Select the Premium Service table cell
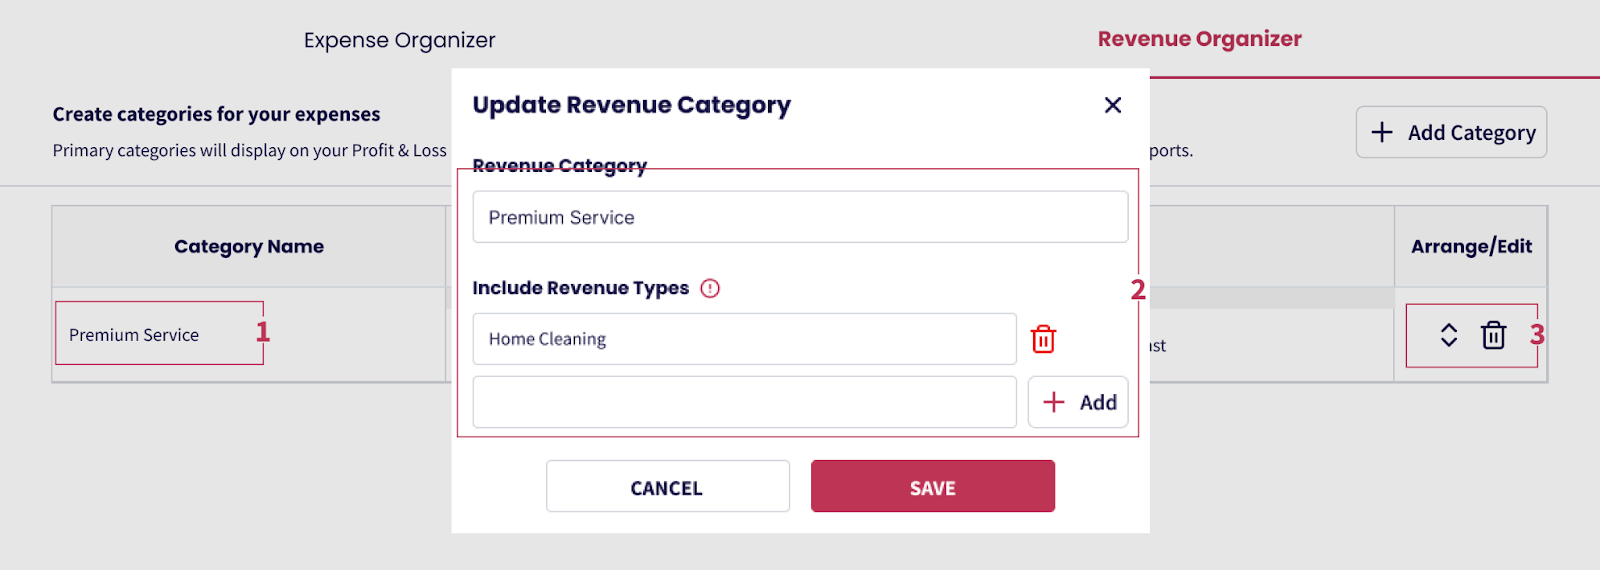Viewport: 1600px width, 570px height. (134, 335)
